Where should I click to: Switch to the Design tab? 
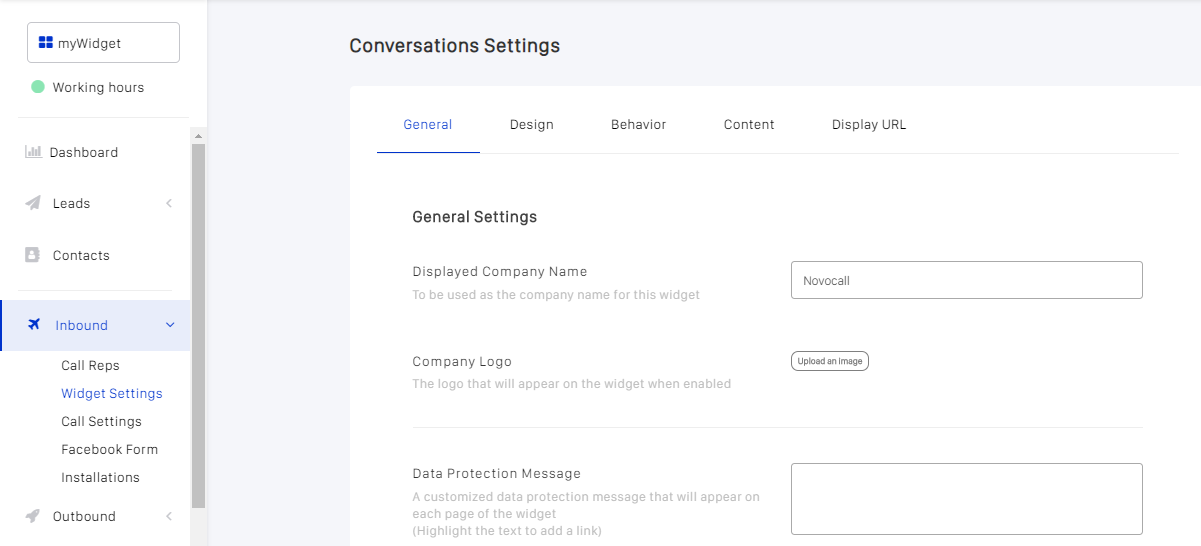click(531, 125)
